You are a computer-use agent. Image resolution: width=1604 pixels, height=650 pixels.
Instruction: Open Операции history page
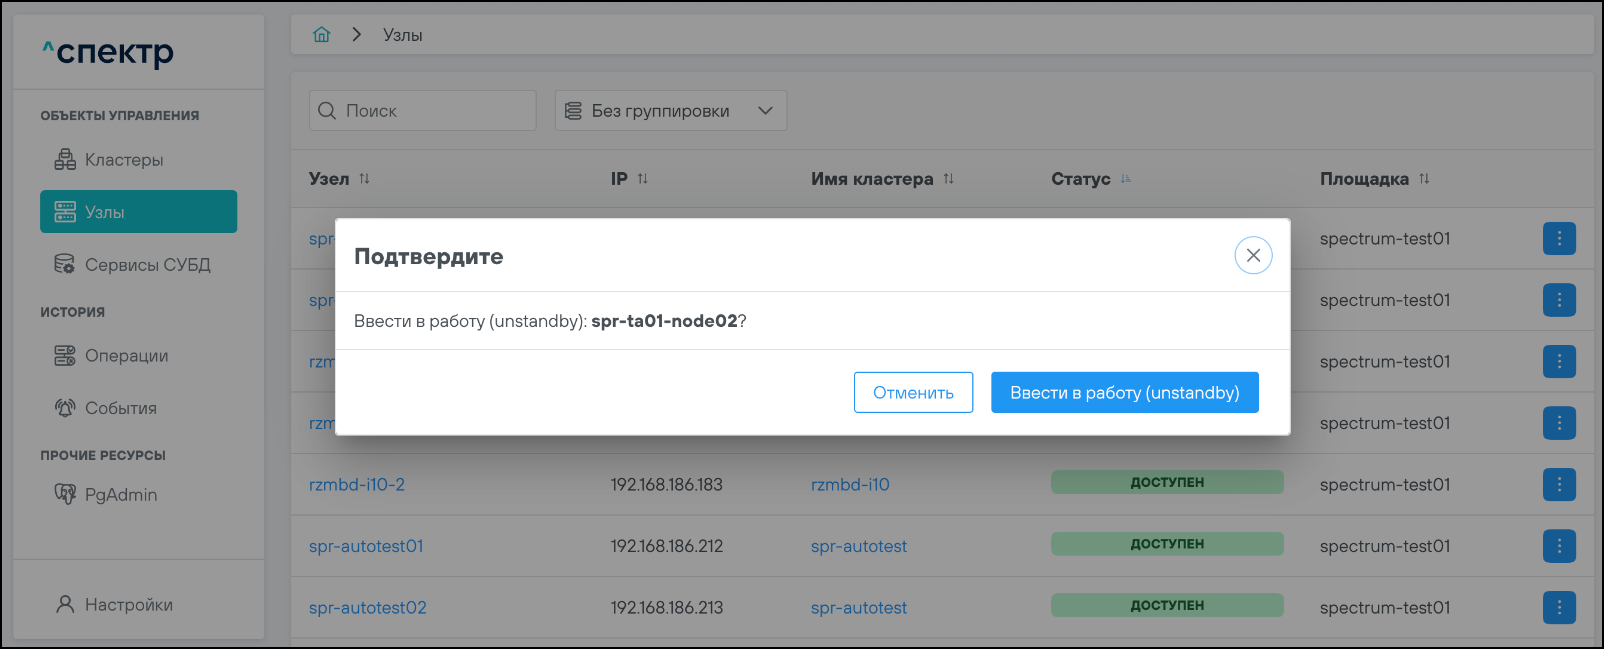pos(126,356)
